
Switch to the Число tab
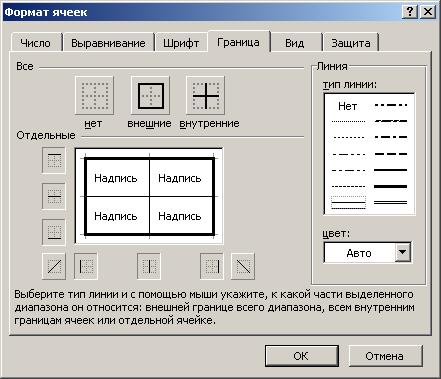pyautogui.click(x=36, y=43)
